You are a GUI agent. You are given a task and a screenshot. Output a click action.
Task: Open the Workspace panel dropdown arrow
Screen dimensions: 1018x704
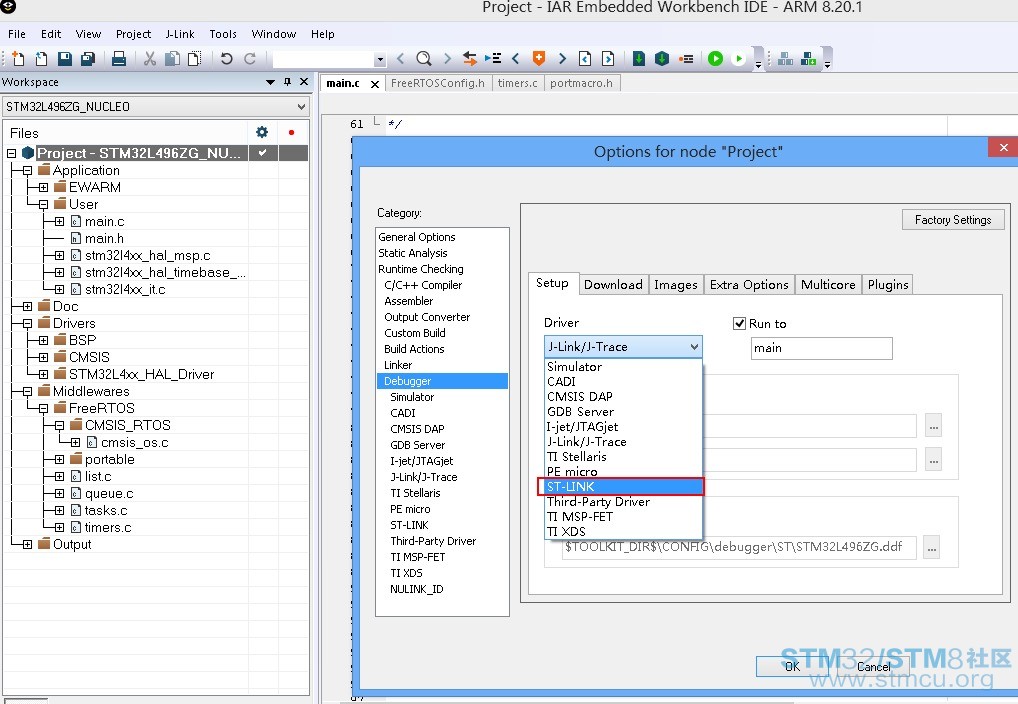click(271, 82)
